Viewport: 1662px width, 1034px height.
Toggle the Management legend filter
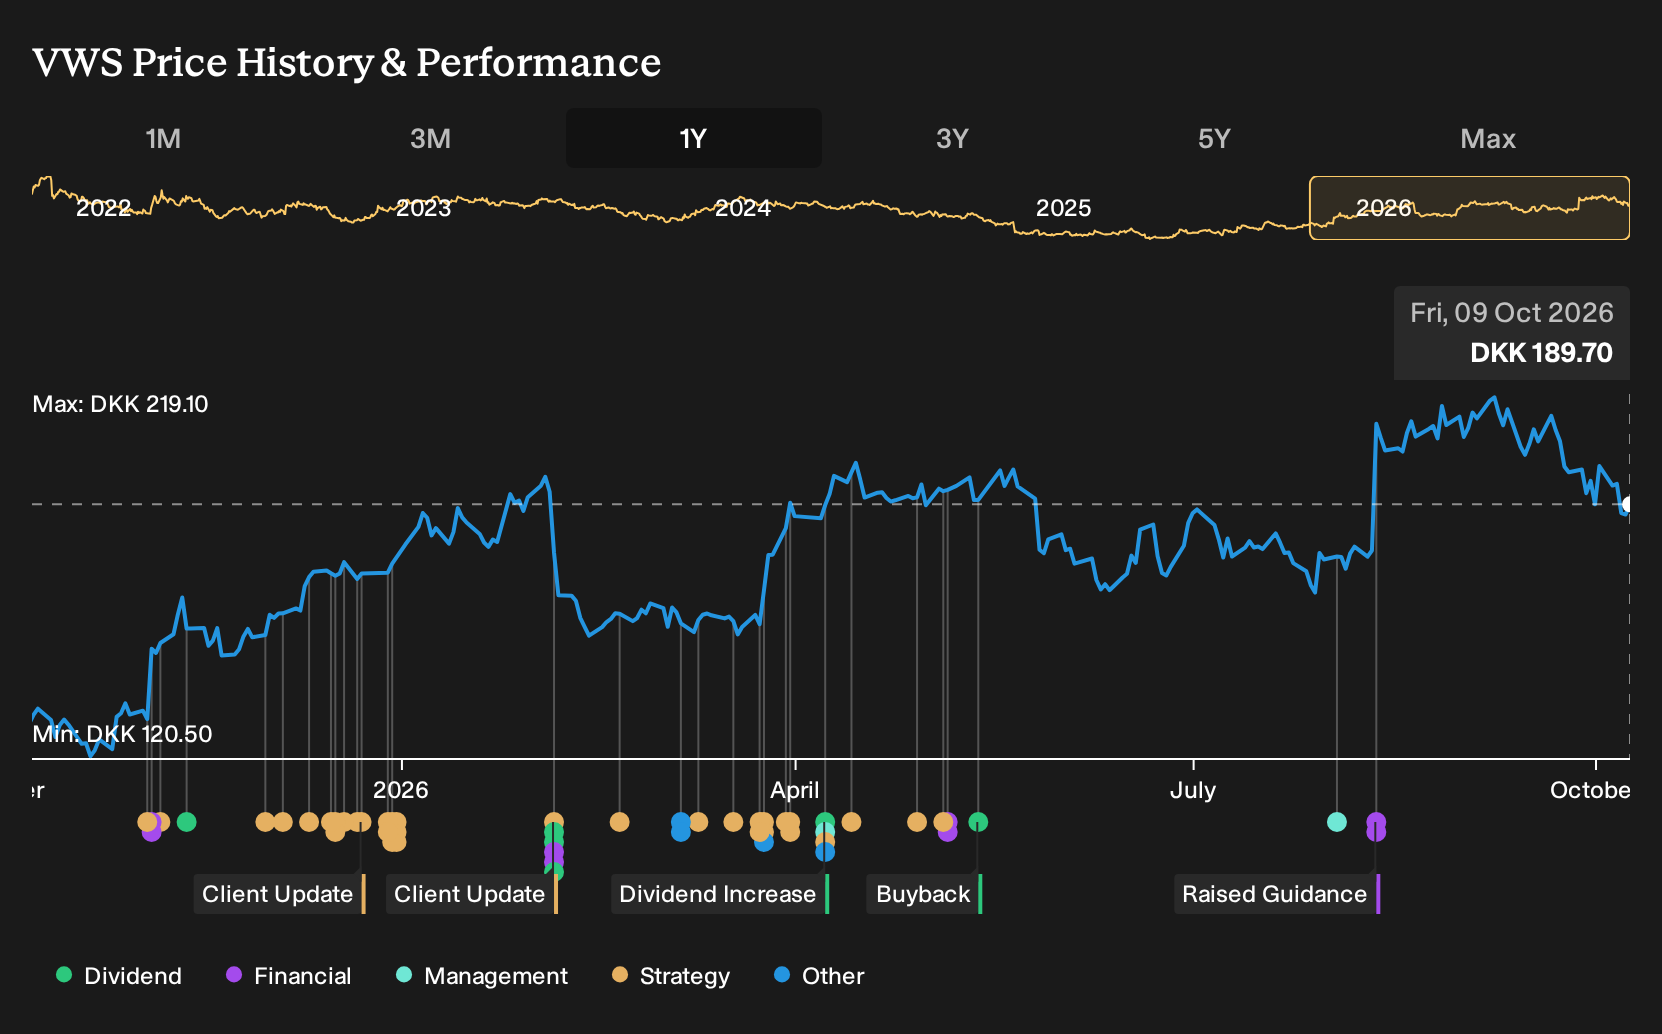[482, 976]
